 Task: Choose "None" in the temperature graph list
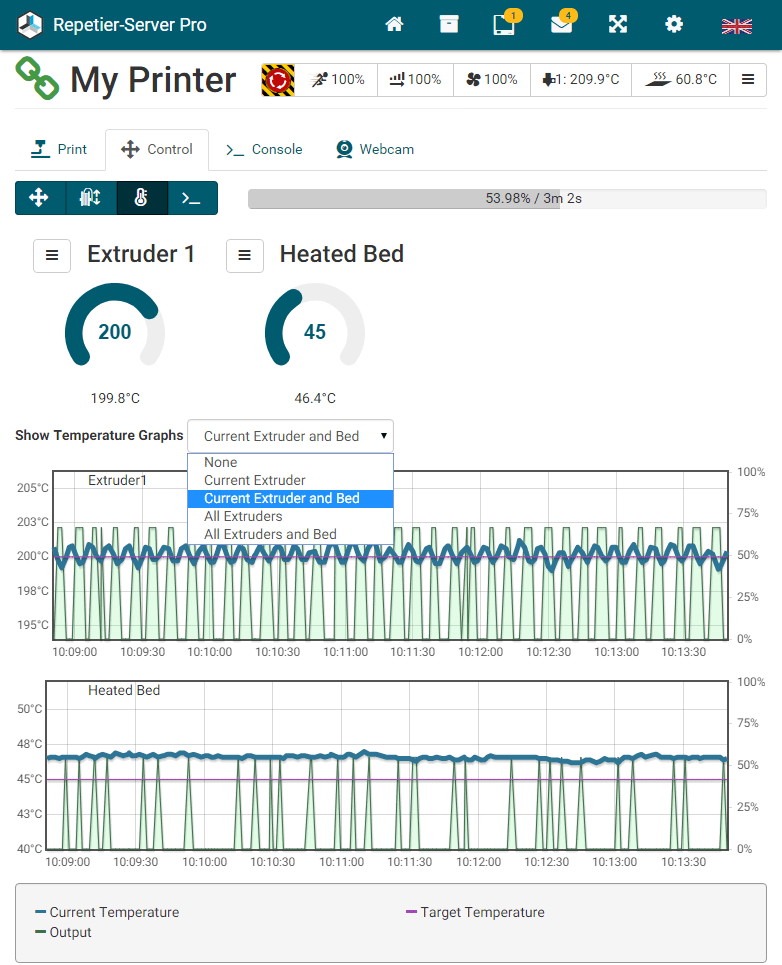(x=221, y=462)
